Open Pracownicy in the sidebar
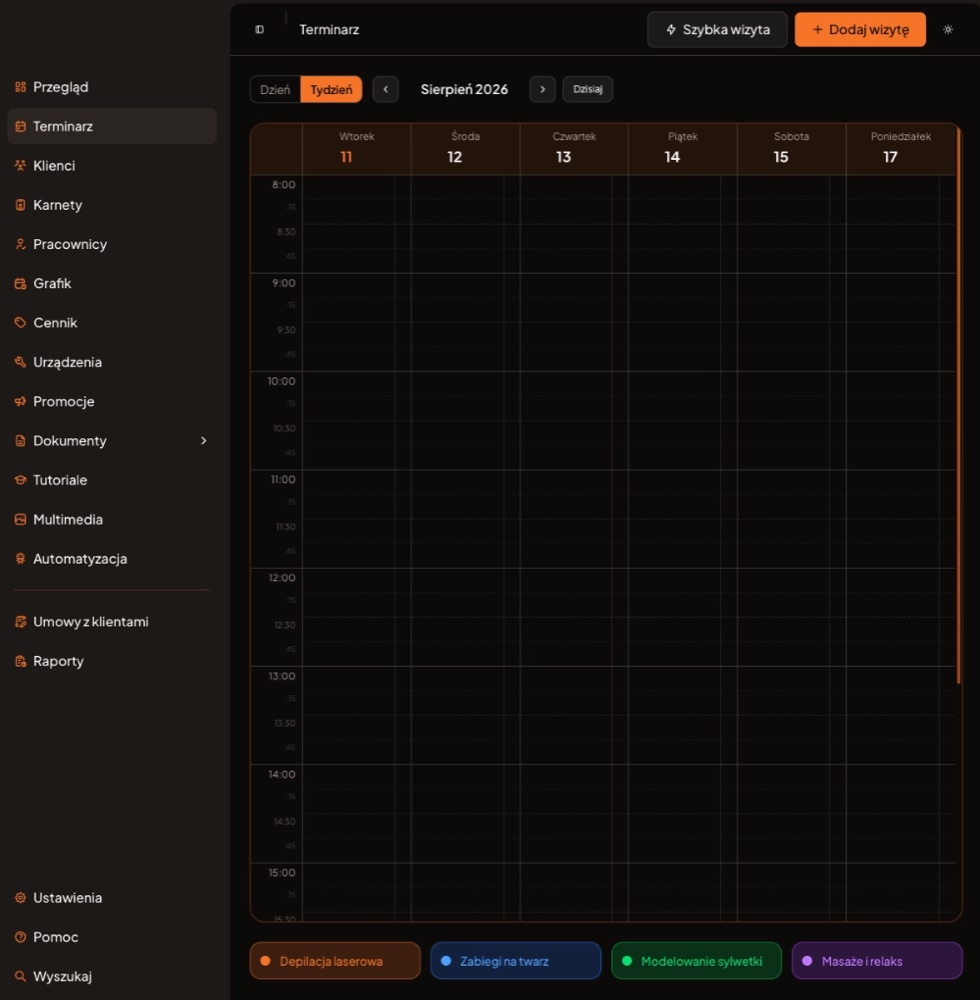The image size is (980, 1000). (x=112, y=244)
